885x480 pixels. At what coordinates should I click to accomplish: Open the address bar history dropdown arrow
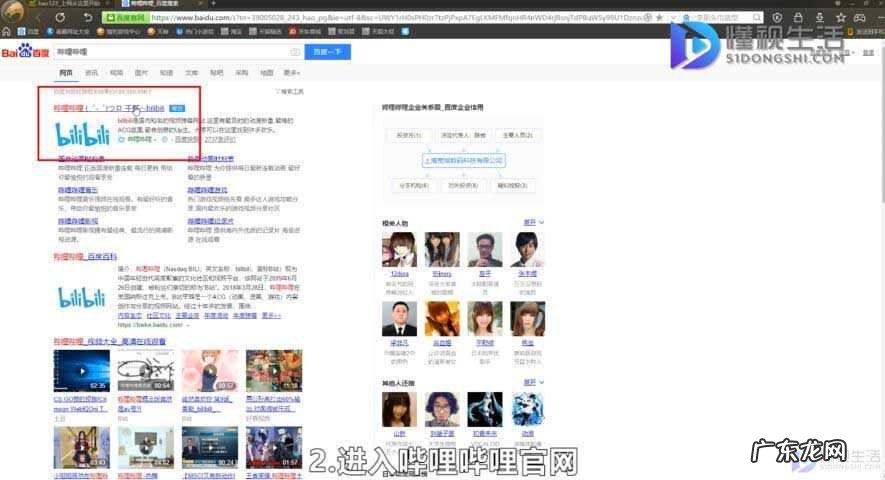click(672, 18)
